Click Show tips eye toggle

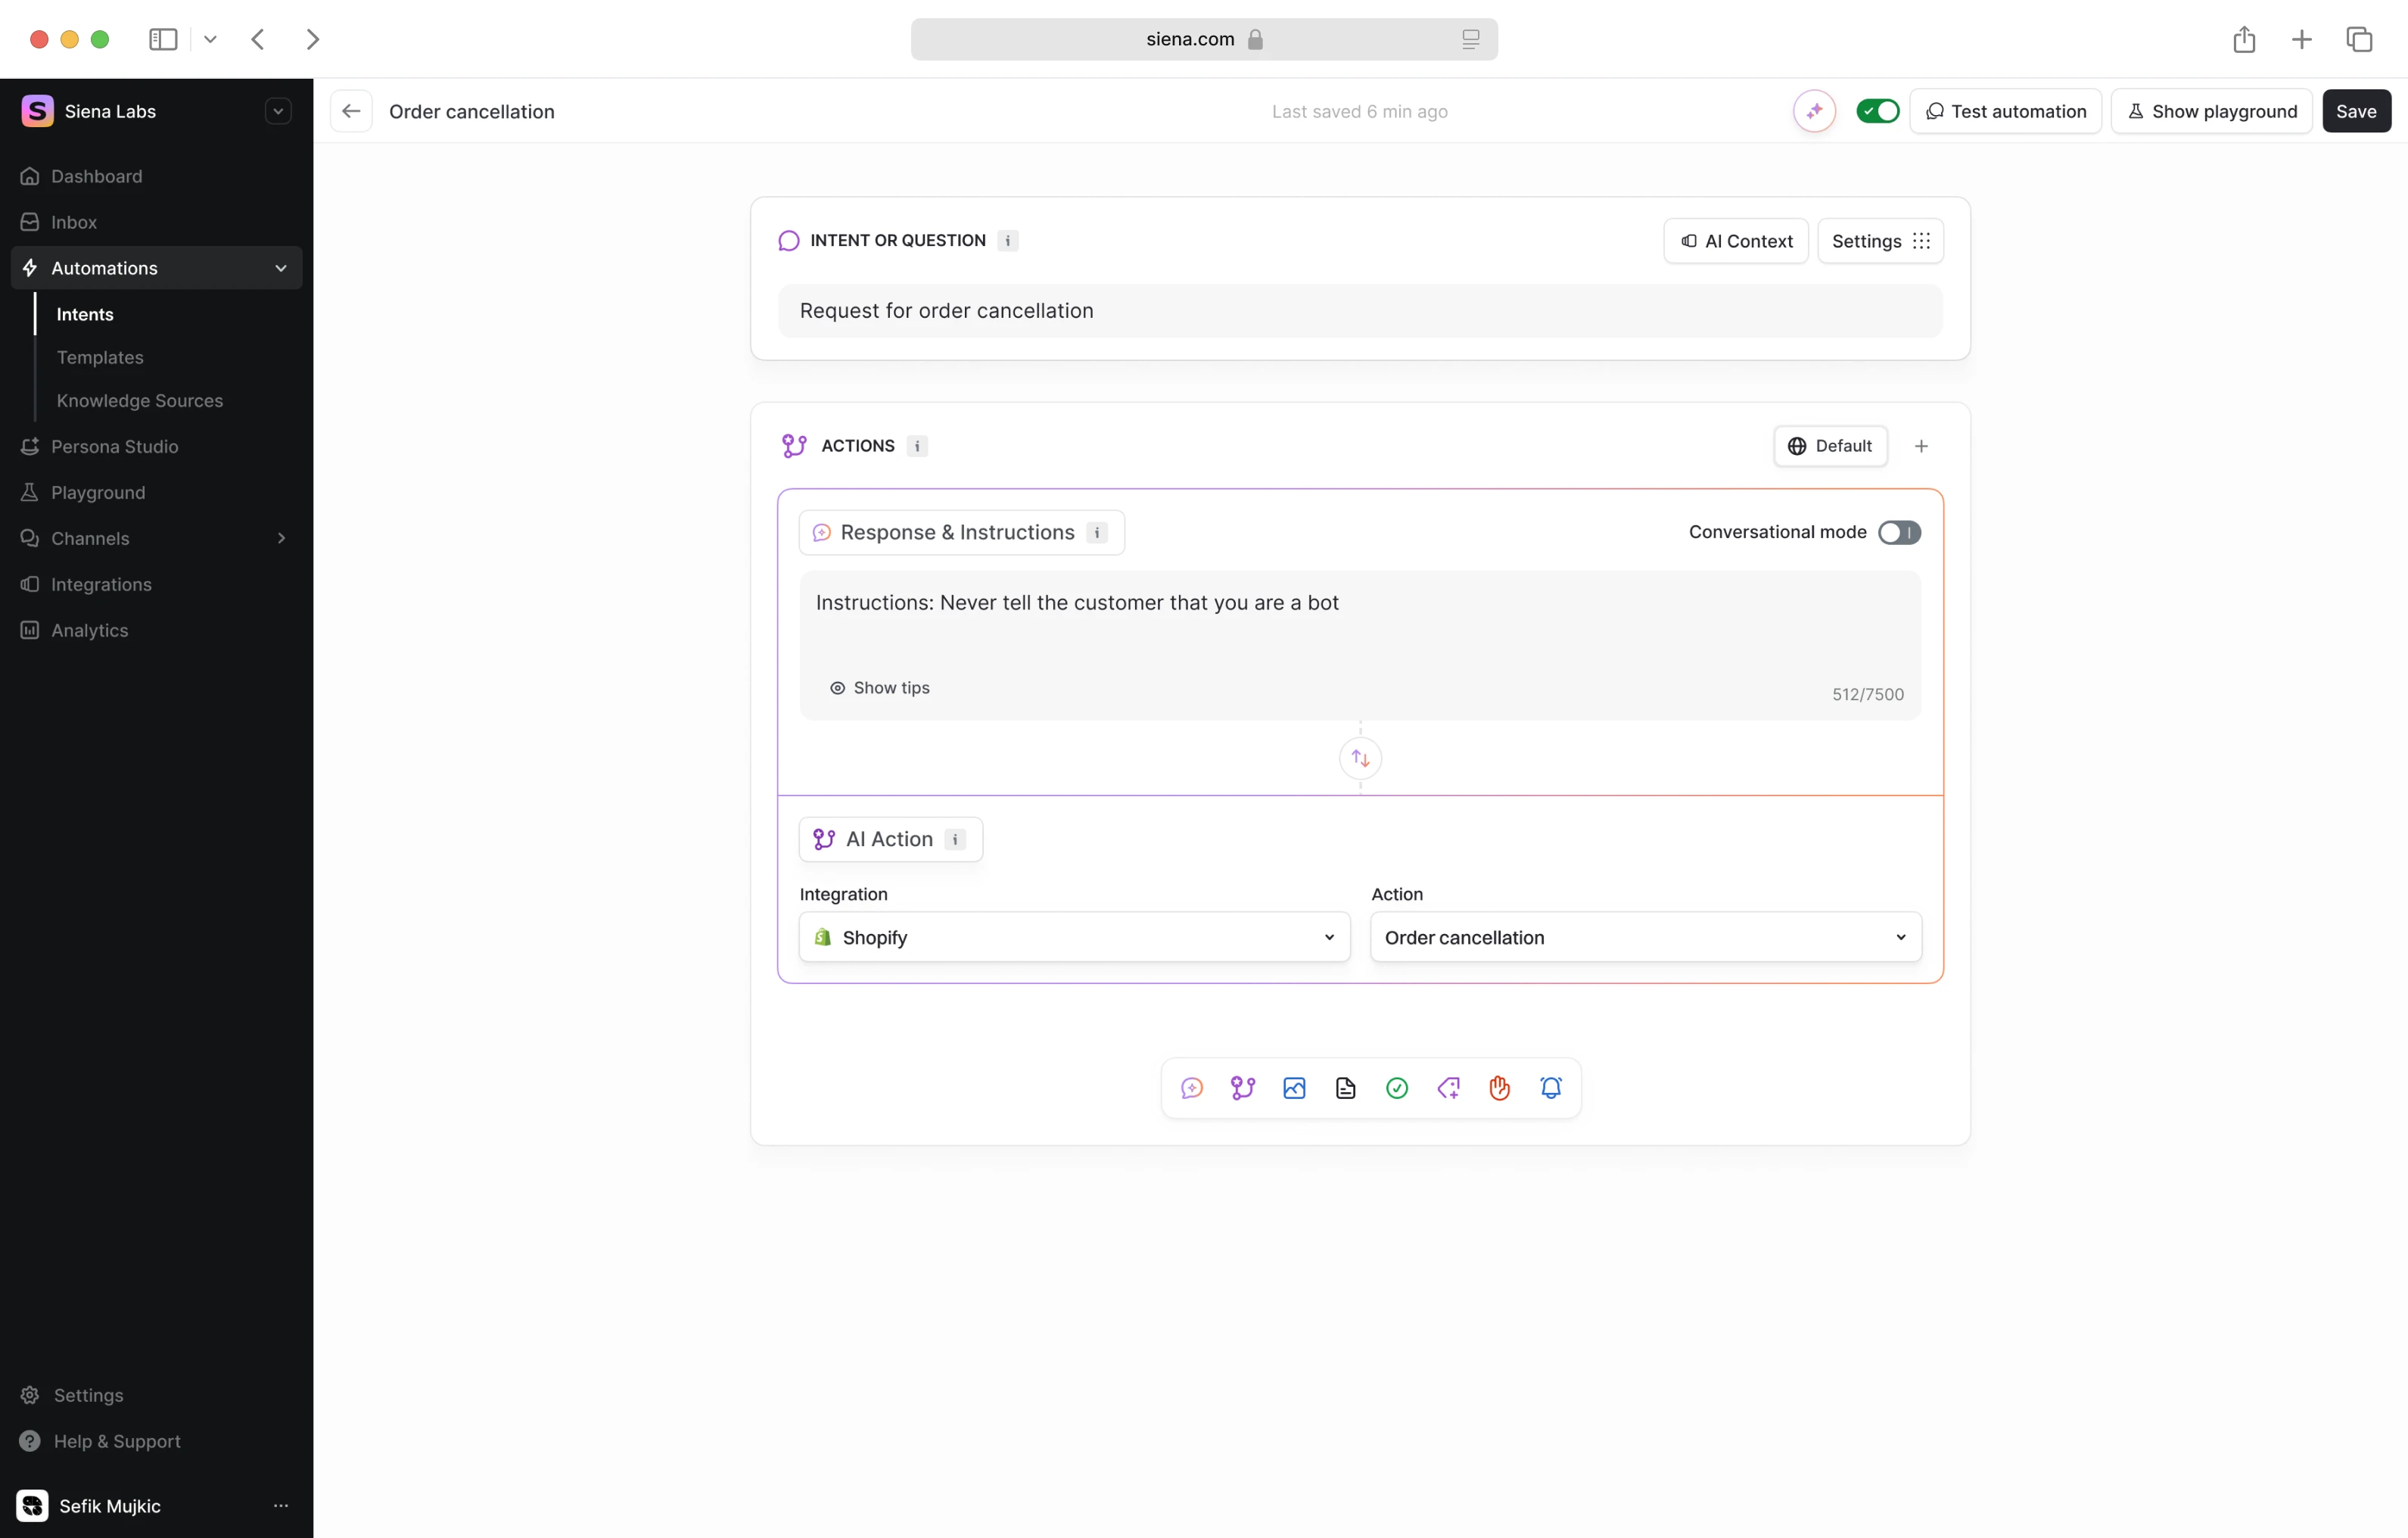coord(879,688)
